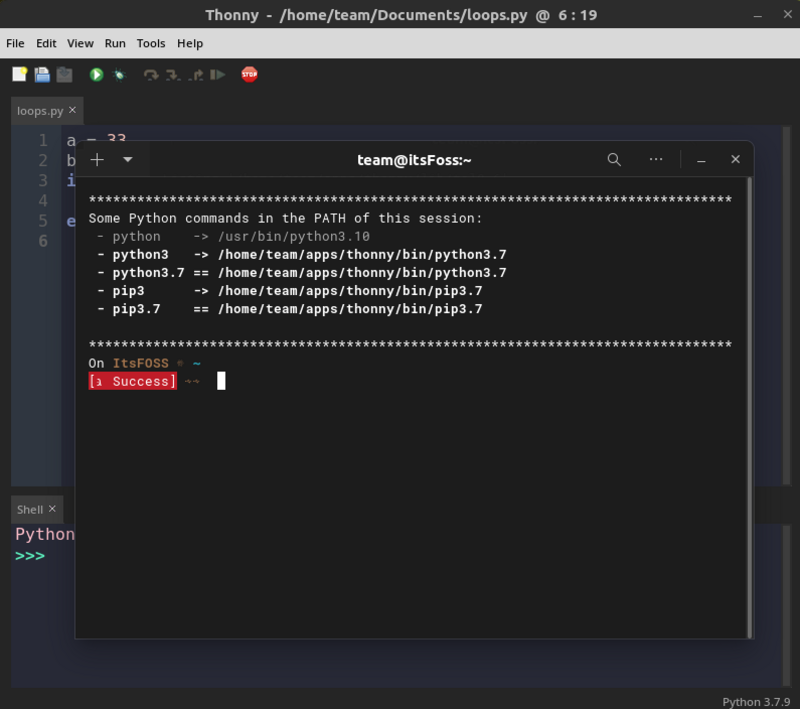The image size is (800, 709).
Task: Switch to the Shell tab
Action: (x=29, y=509)
